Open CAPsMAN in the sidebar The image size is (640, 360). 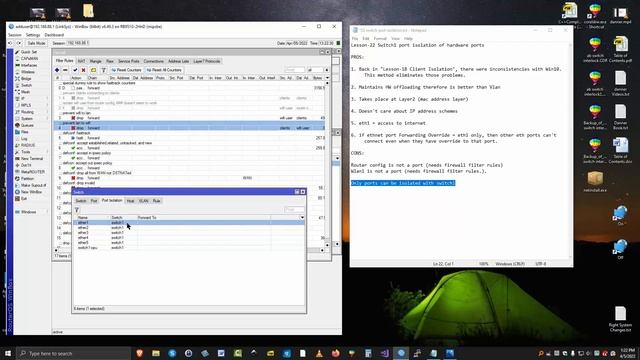[29, 59]
